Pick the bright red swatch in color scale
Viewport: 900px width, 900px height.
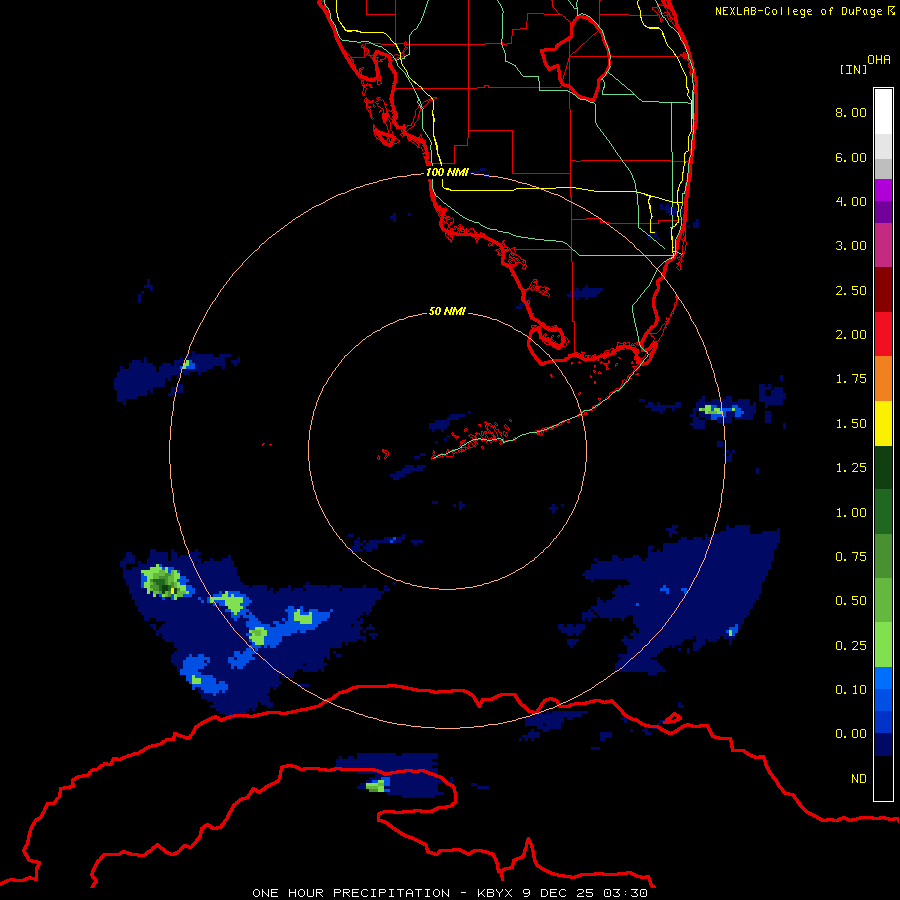tap(883, 334)
